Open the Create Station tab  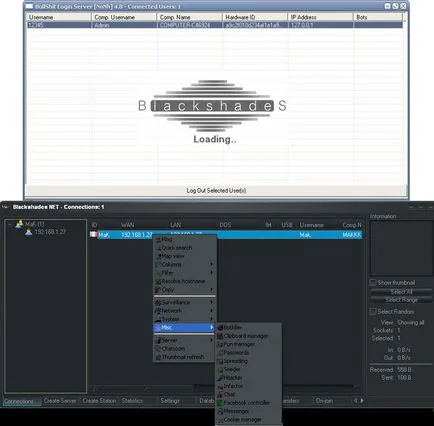coord(99,401)
